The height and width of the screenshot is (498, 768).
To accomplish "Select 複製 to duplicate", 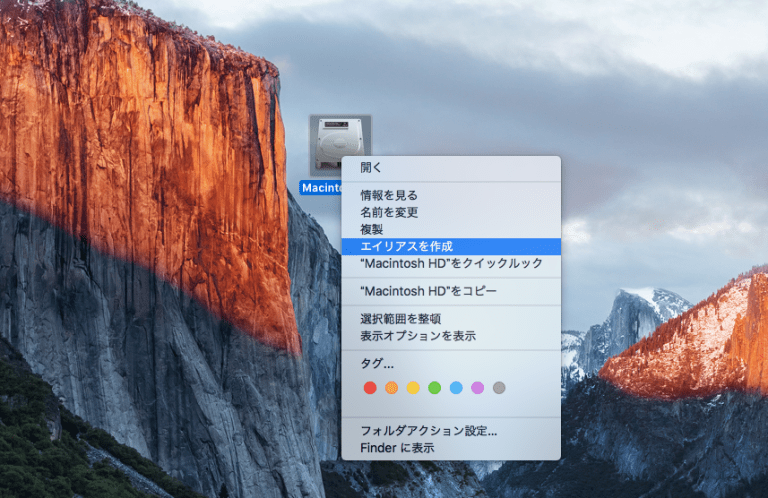I will [451, 229].
